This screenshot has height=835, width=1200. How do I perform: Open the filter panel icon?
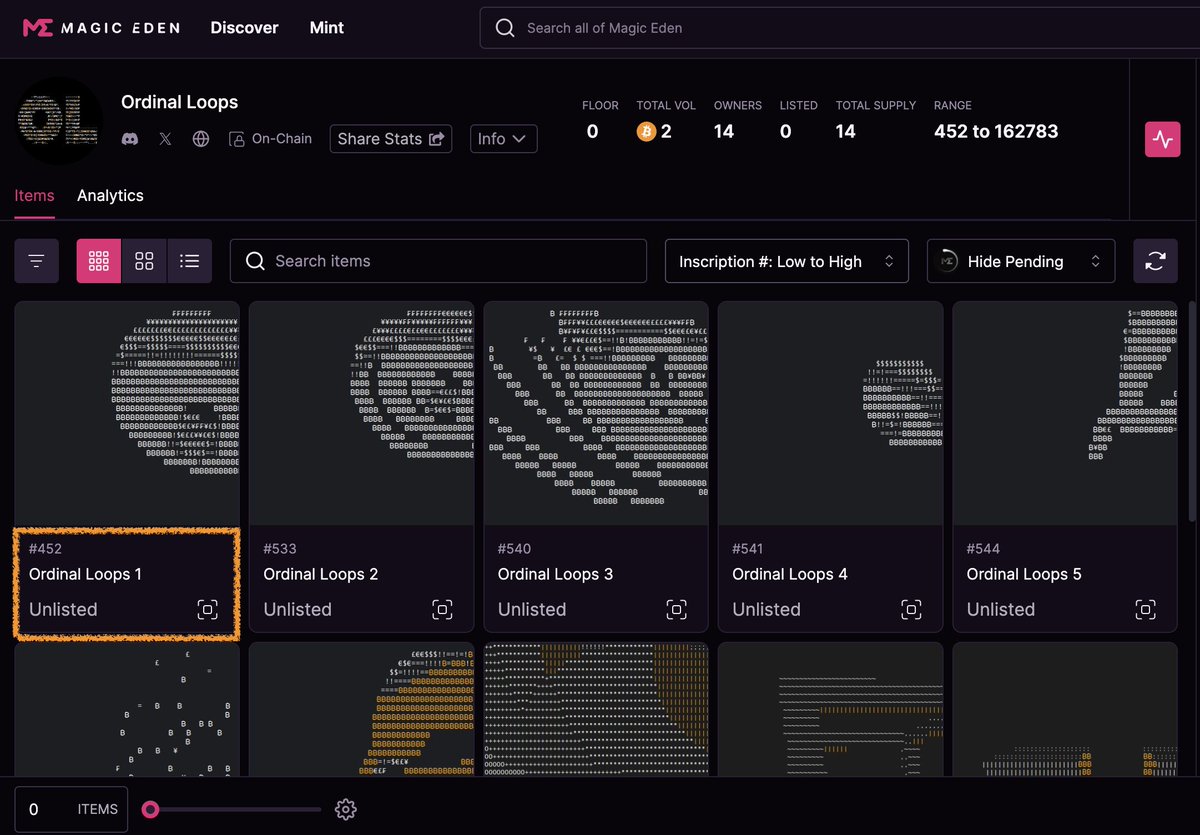[x=37, y=261]
